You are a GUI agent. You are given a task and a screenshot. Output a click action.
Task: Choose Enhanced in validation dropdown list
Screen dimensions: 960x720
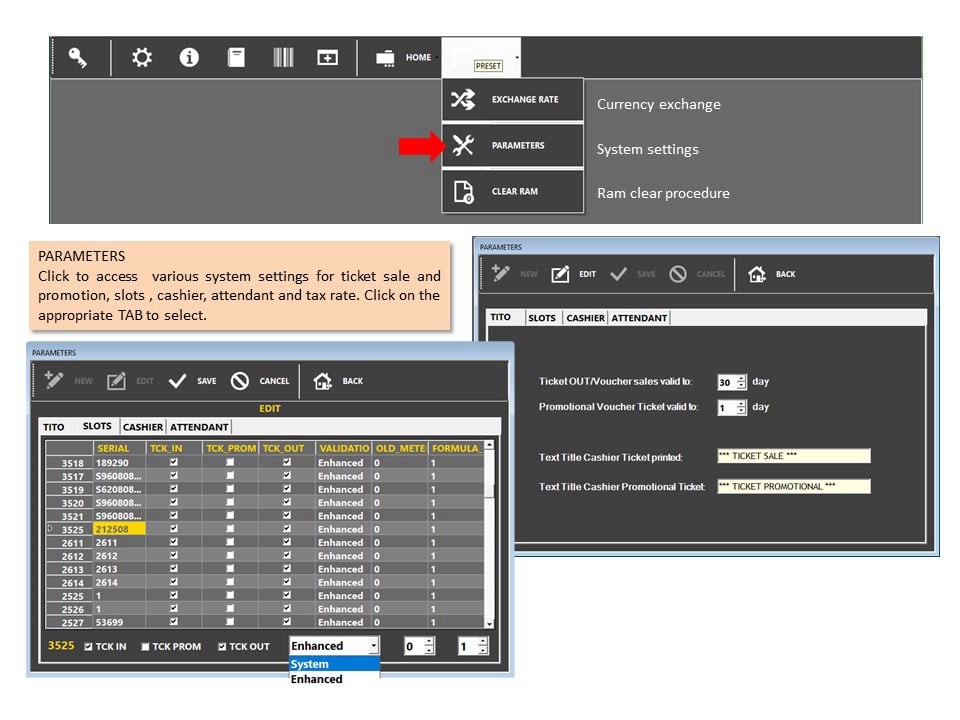tap(334, 679)
